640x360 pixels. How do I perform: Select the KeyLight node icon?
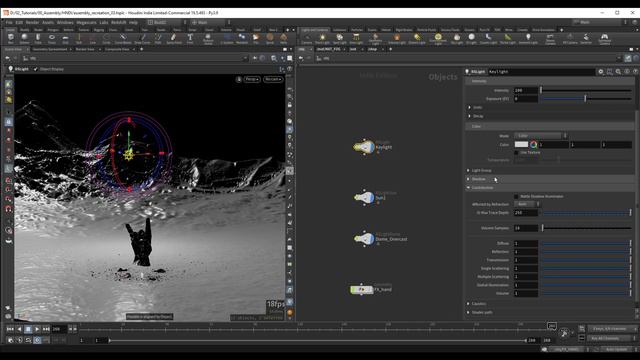(364, 147)
